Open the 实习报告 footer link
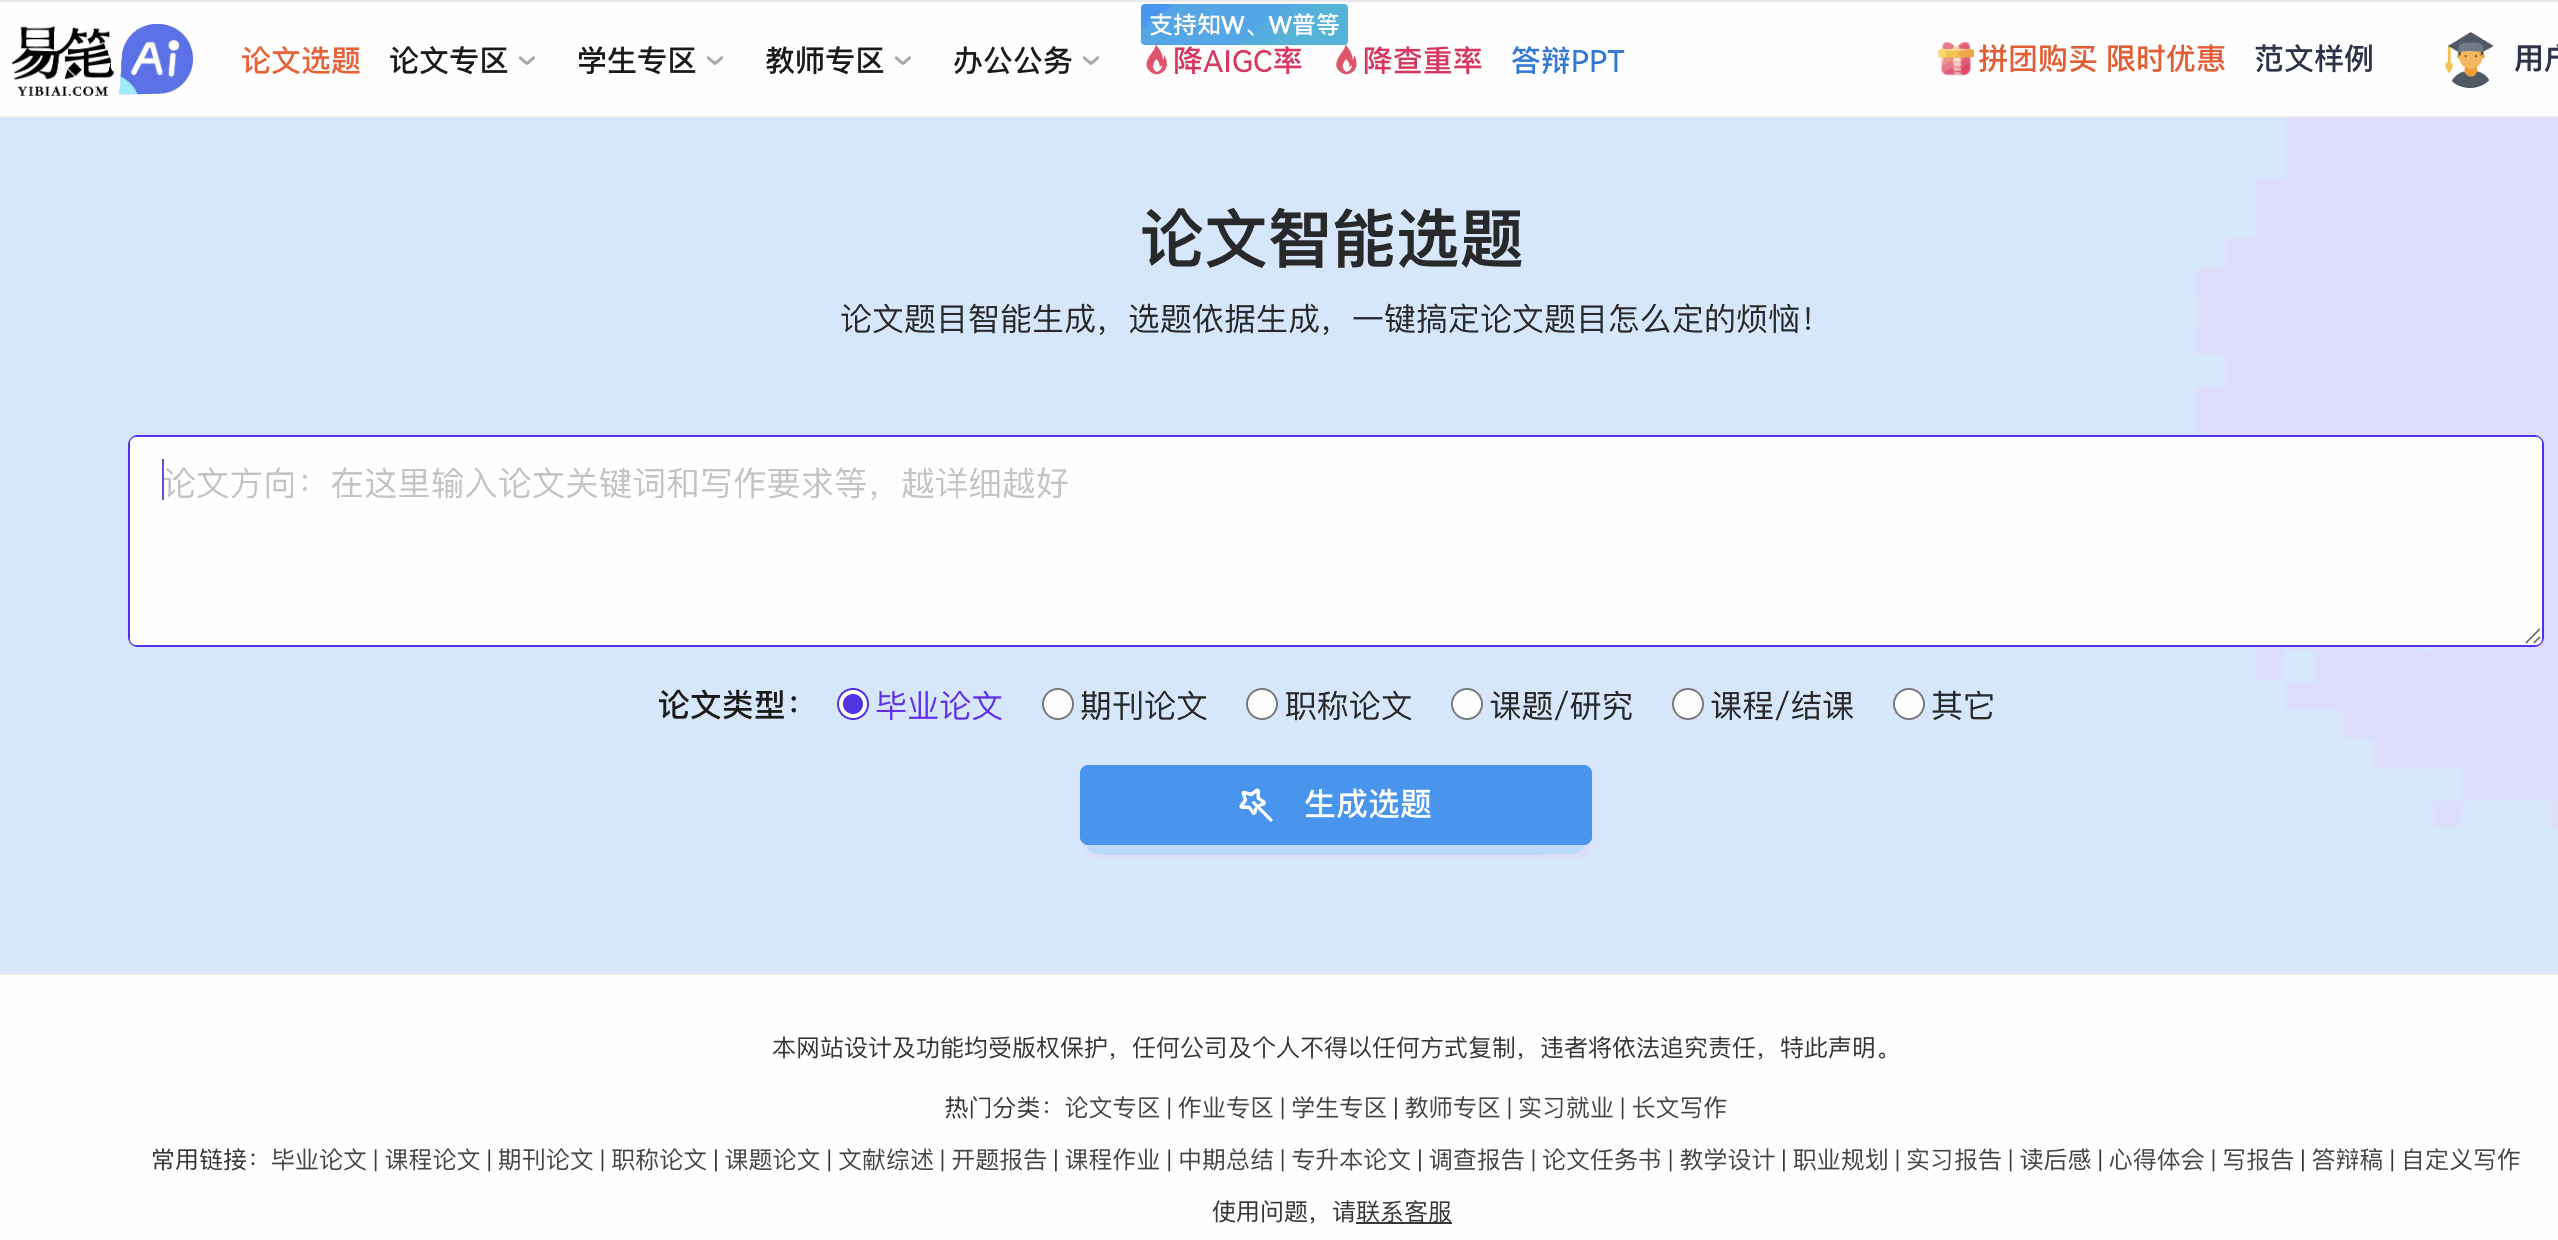This screenshot has height=1240, width=2558. (1954, 1160)
